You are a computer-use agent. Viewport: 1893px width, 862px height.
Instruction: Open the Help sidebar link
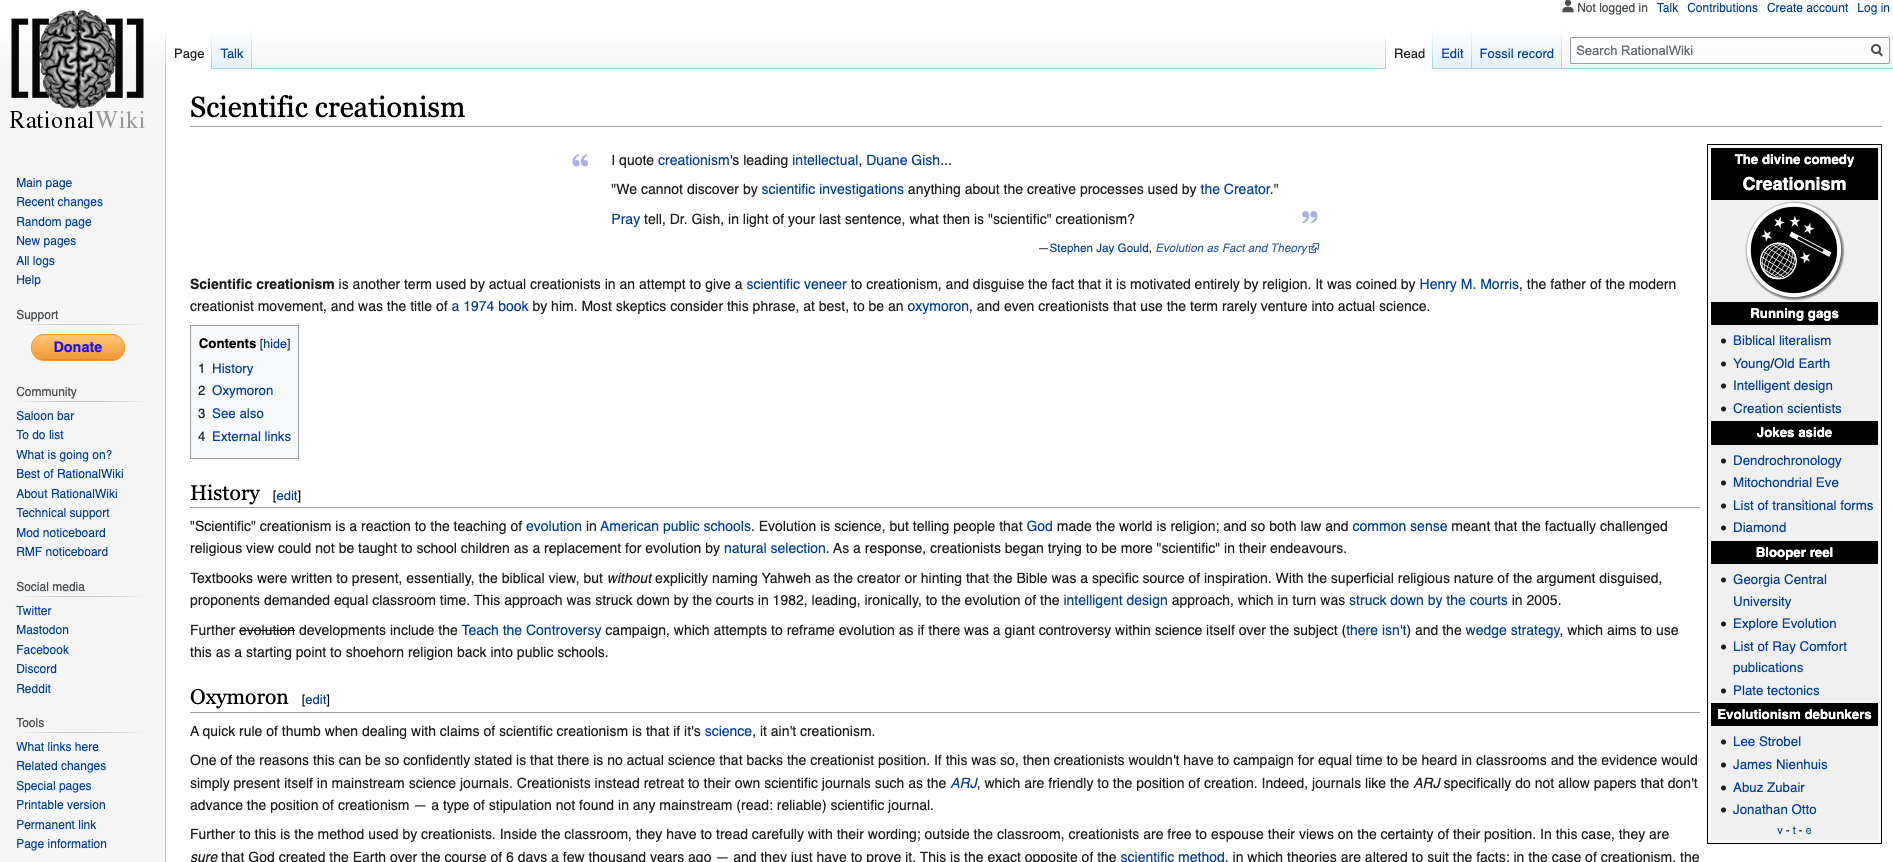pos(28,280)
